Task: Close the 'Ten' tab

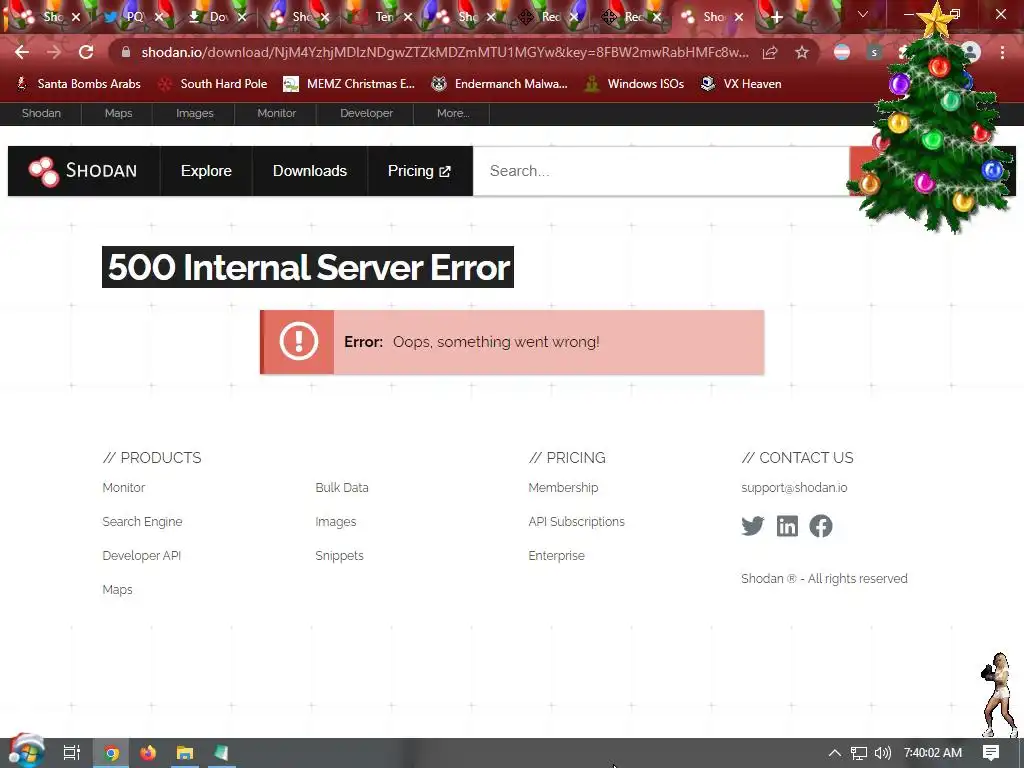Action: pyautogui.click(x=408, y=17)
